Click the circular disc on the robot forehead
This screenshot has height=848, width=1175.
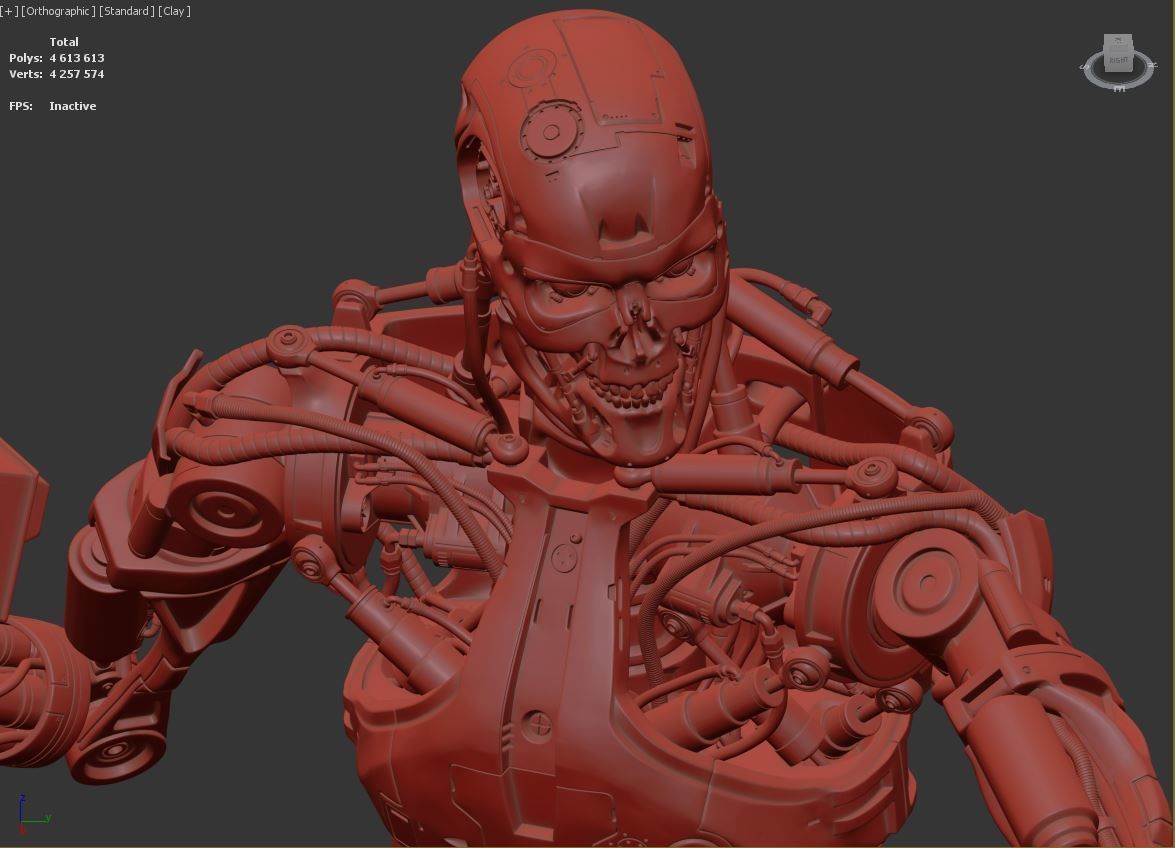(x=551, y=133)
